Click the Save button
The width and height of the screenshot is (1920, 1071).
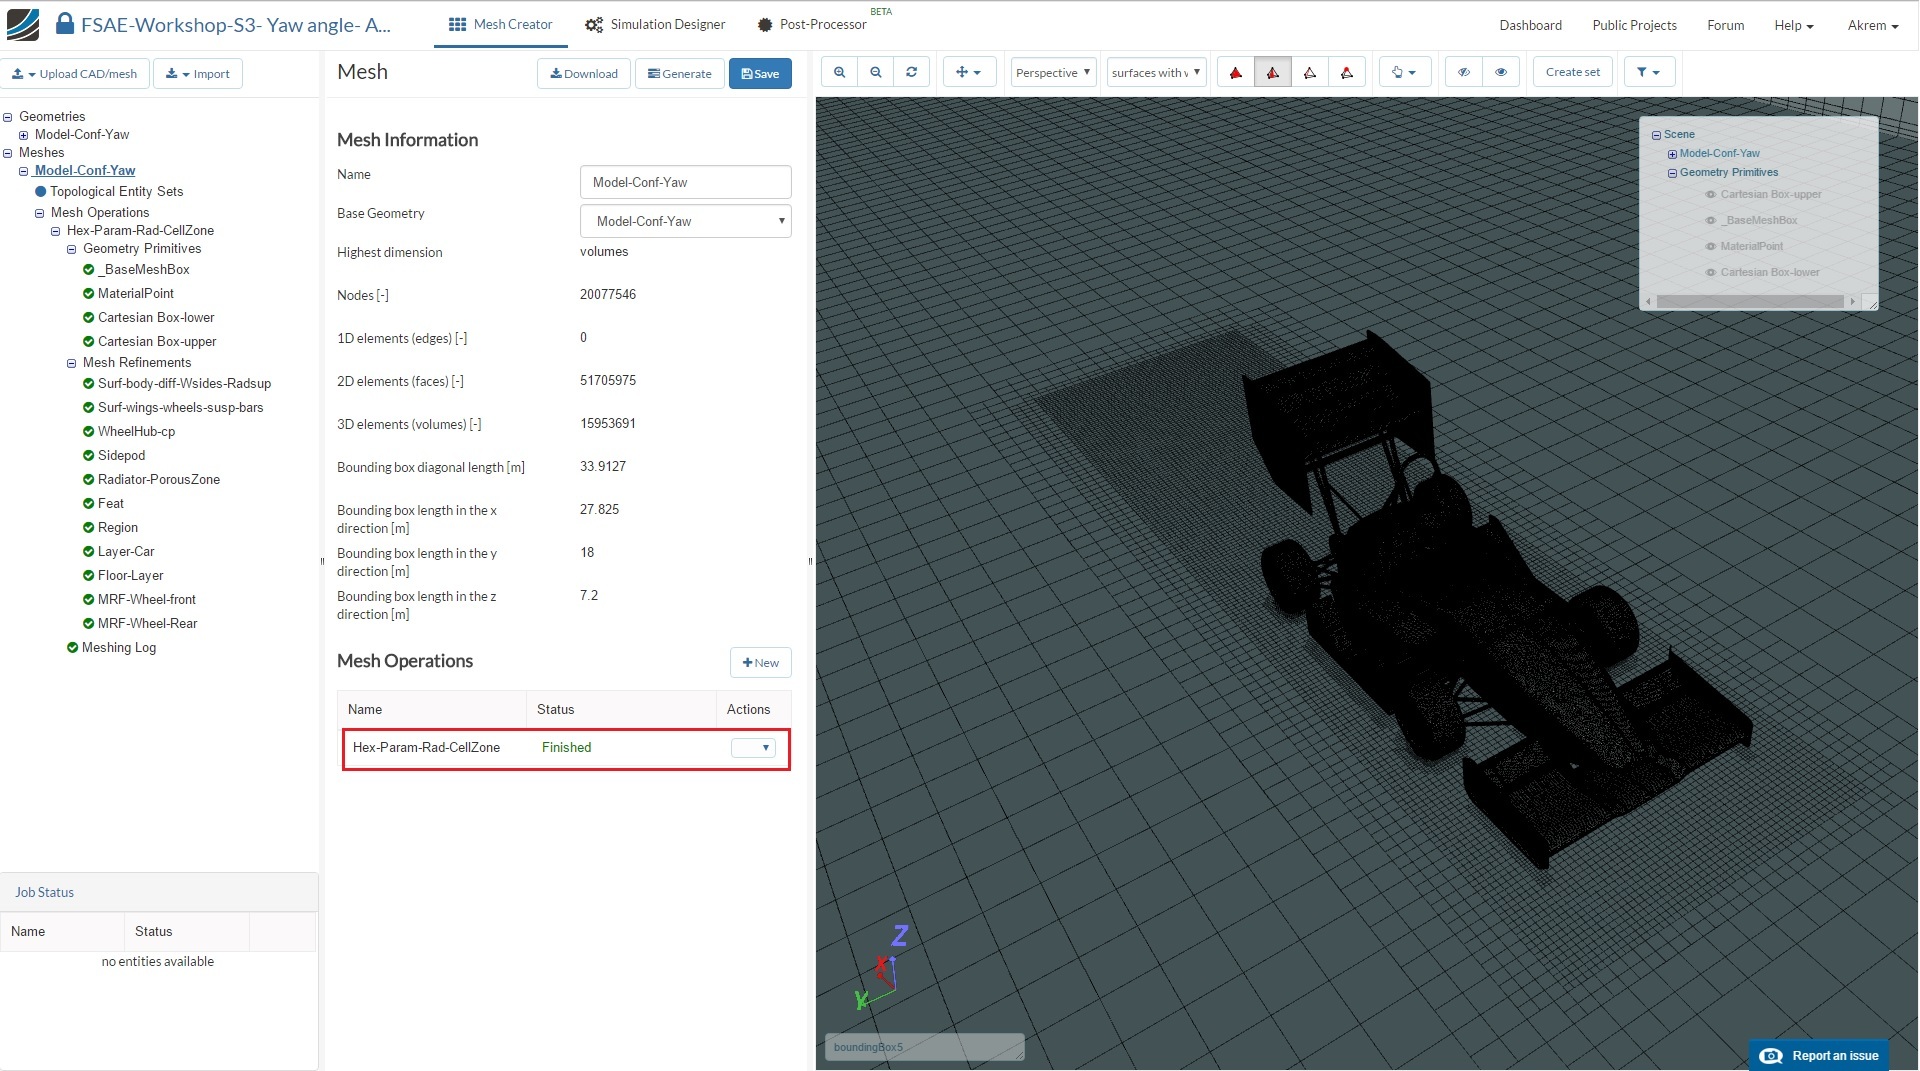tap(760, 73)
